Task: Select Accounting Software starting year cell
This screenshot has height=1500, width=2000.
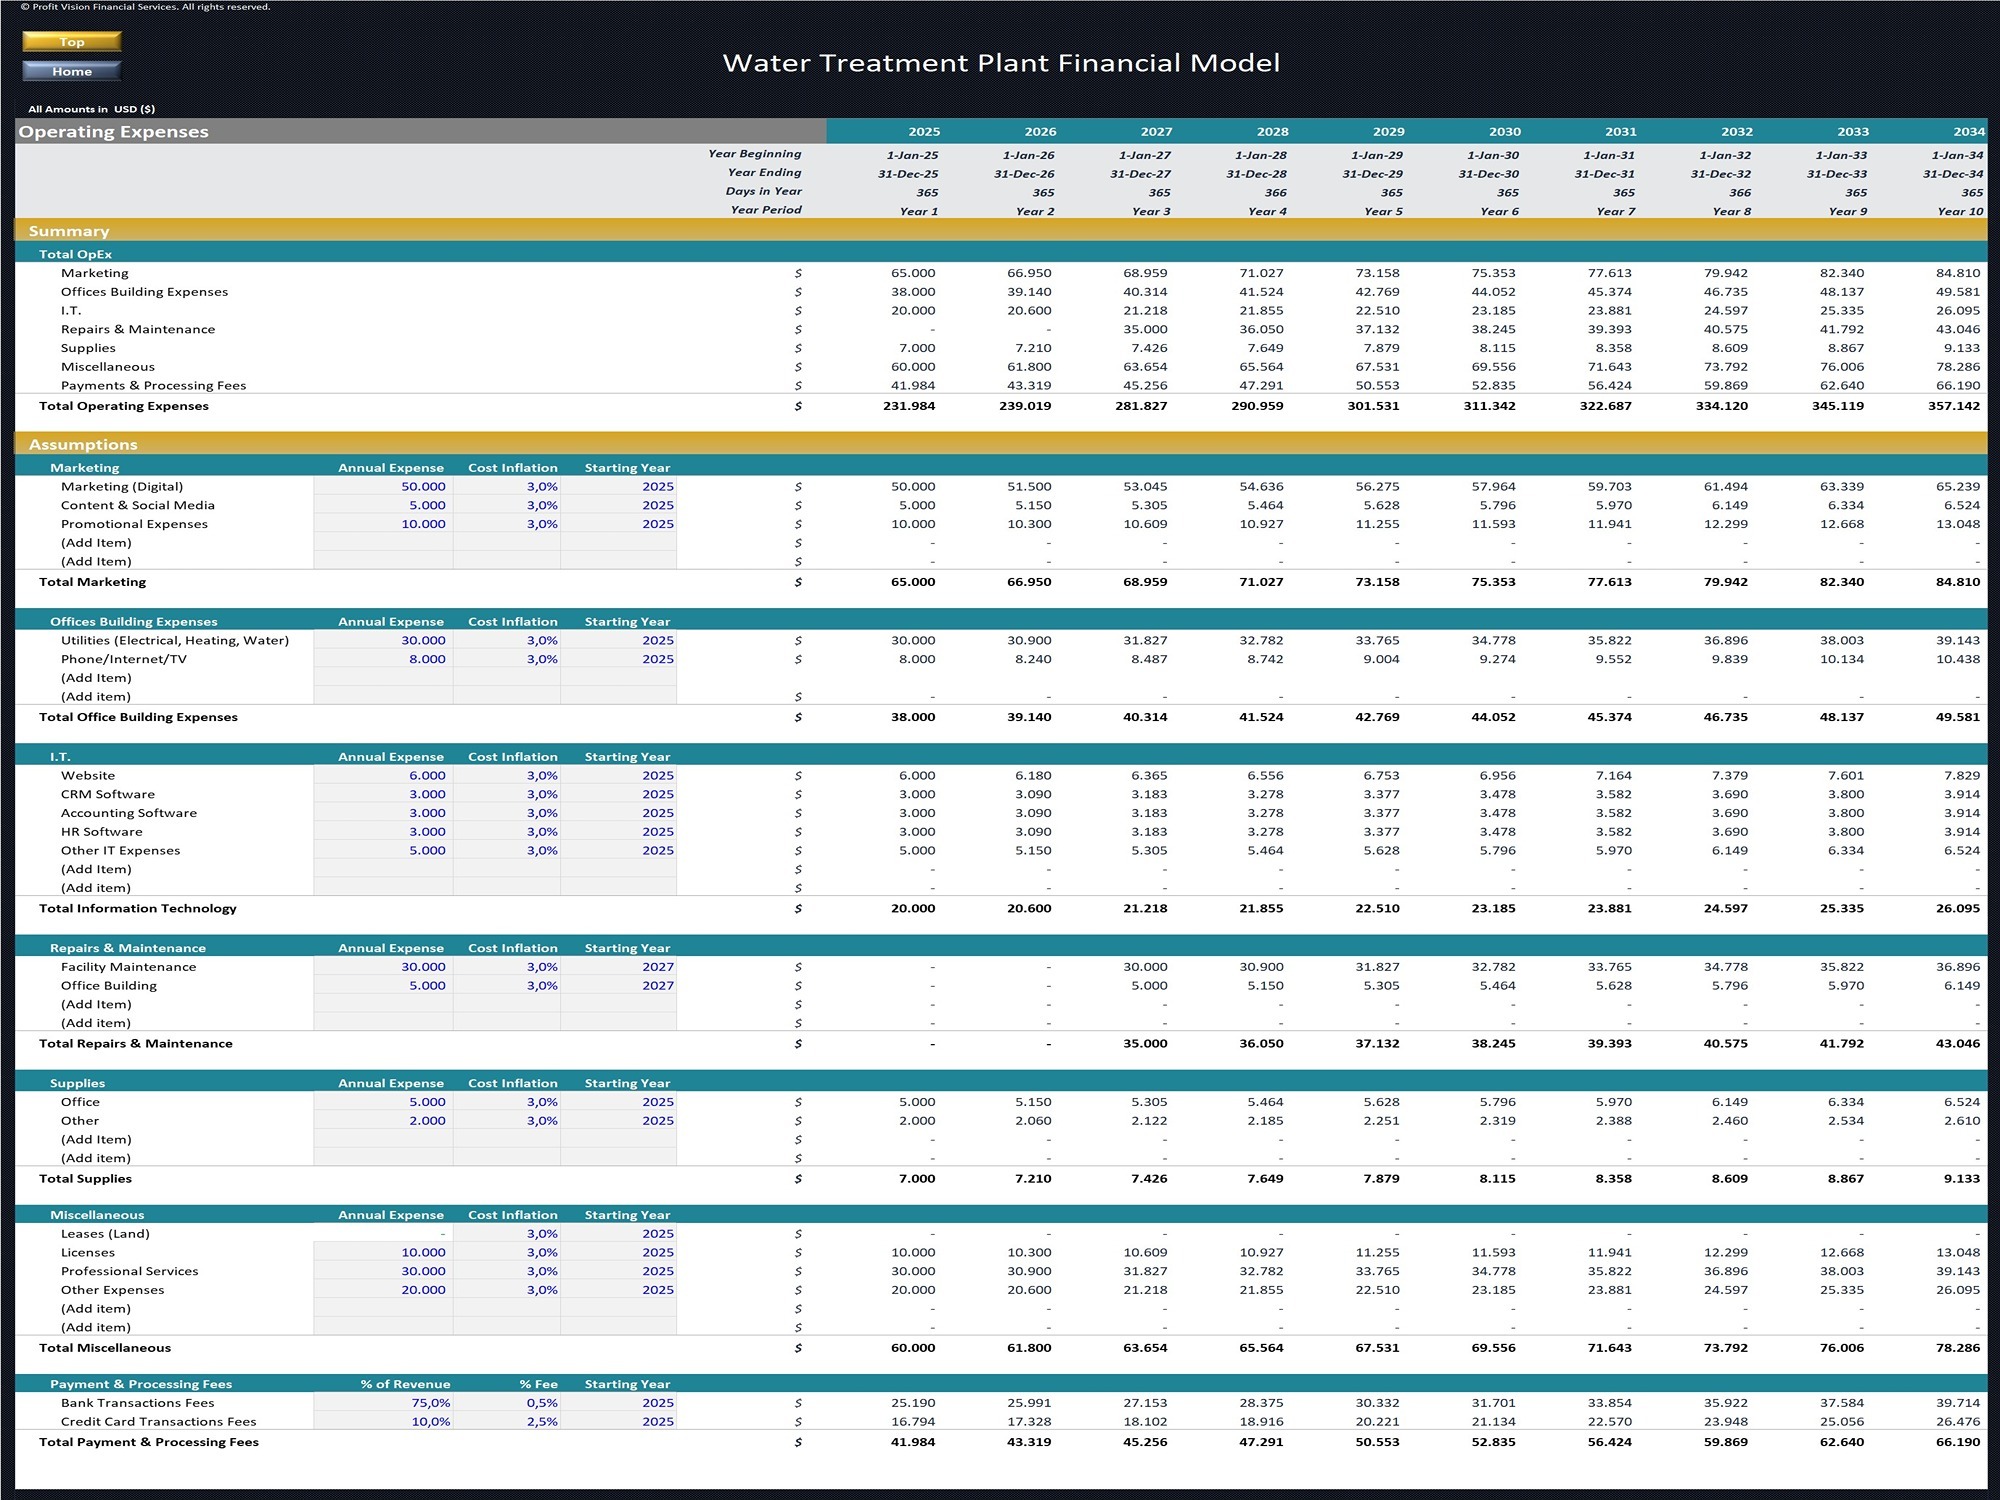Action: coord(619,814)
